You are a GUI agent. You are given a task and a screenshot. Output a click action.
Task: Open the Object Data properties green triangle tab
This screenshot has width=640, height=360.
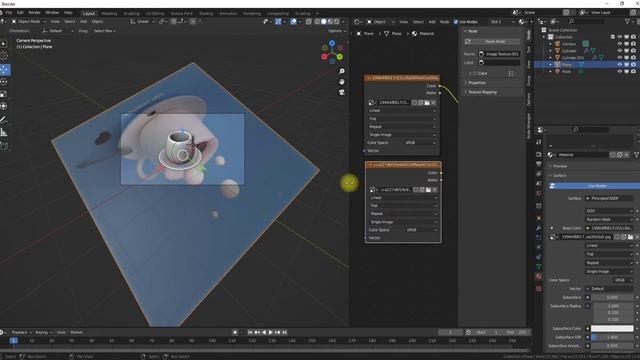coord(539,267)
